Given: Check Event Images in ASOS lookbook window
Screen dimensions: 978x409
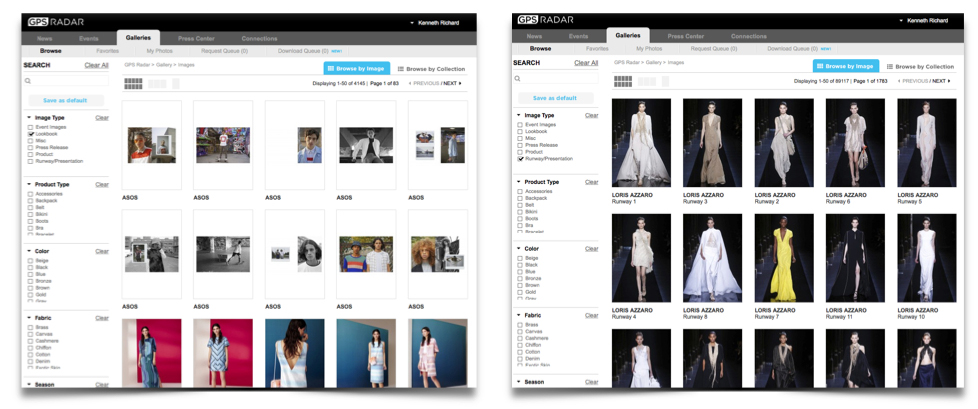Looking at the screenshot, I should pos(31,127).
